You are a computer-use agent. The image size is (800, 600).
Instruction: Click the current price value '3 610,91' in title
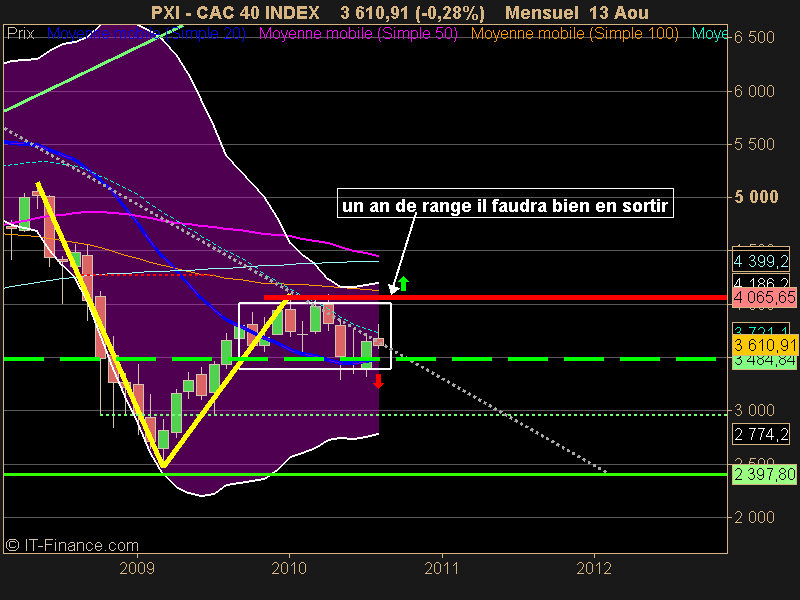375,12
